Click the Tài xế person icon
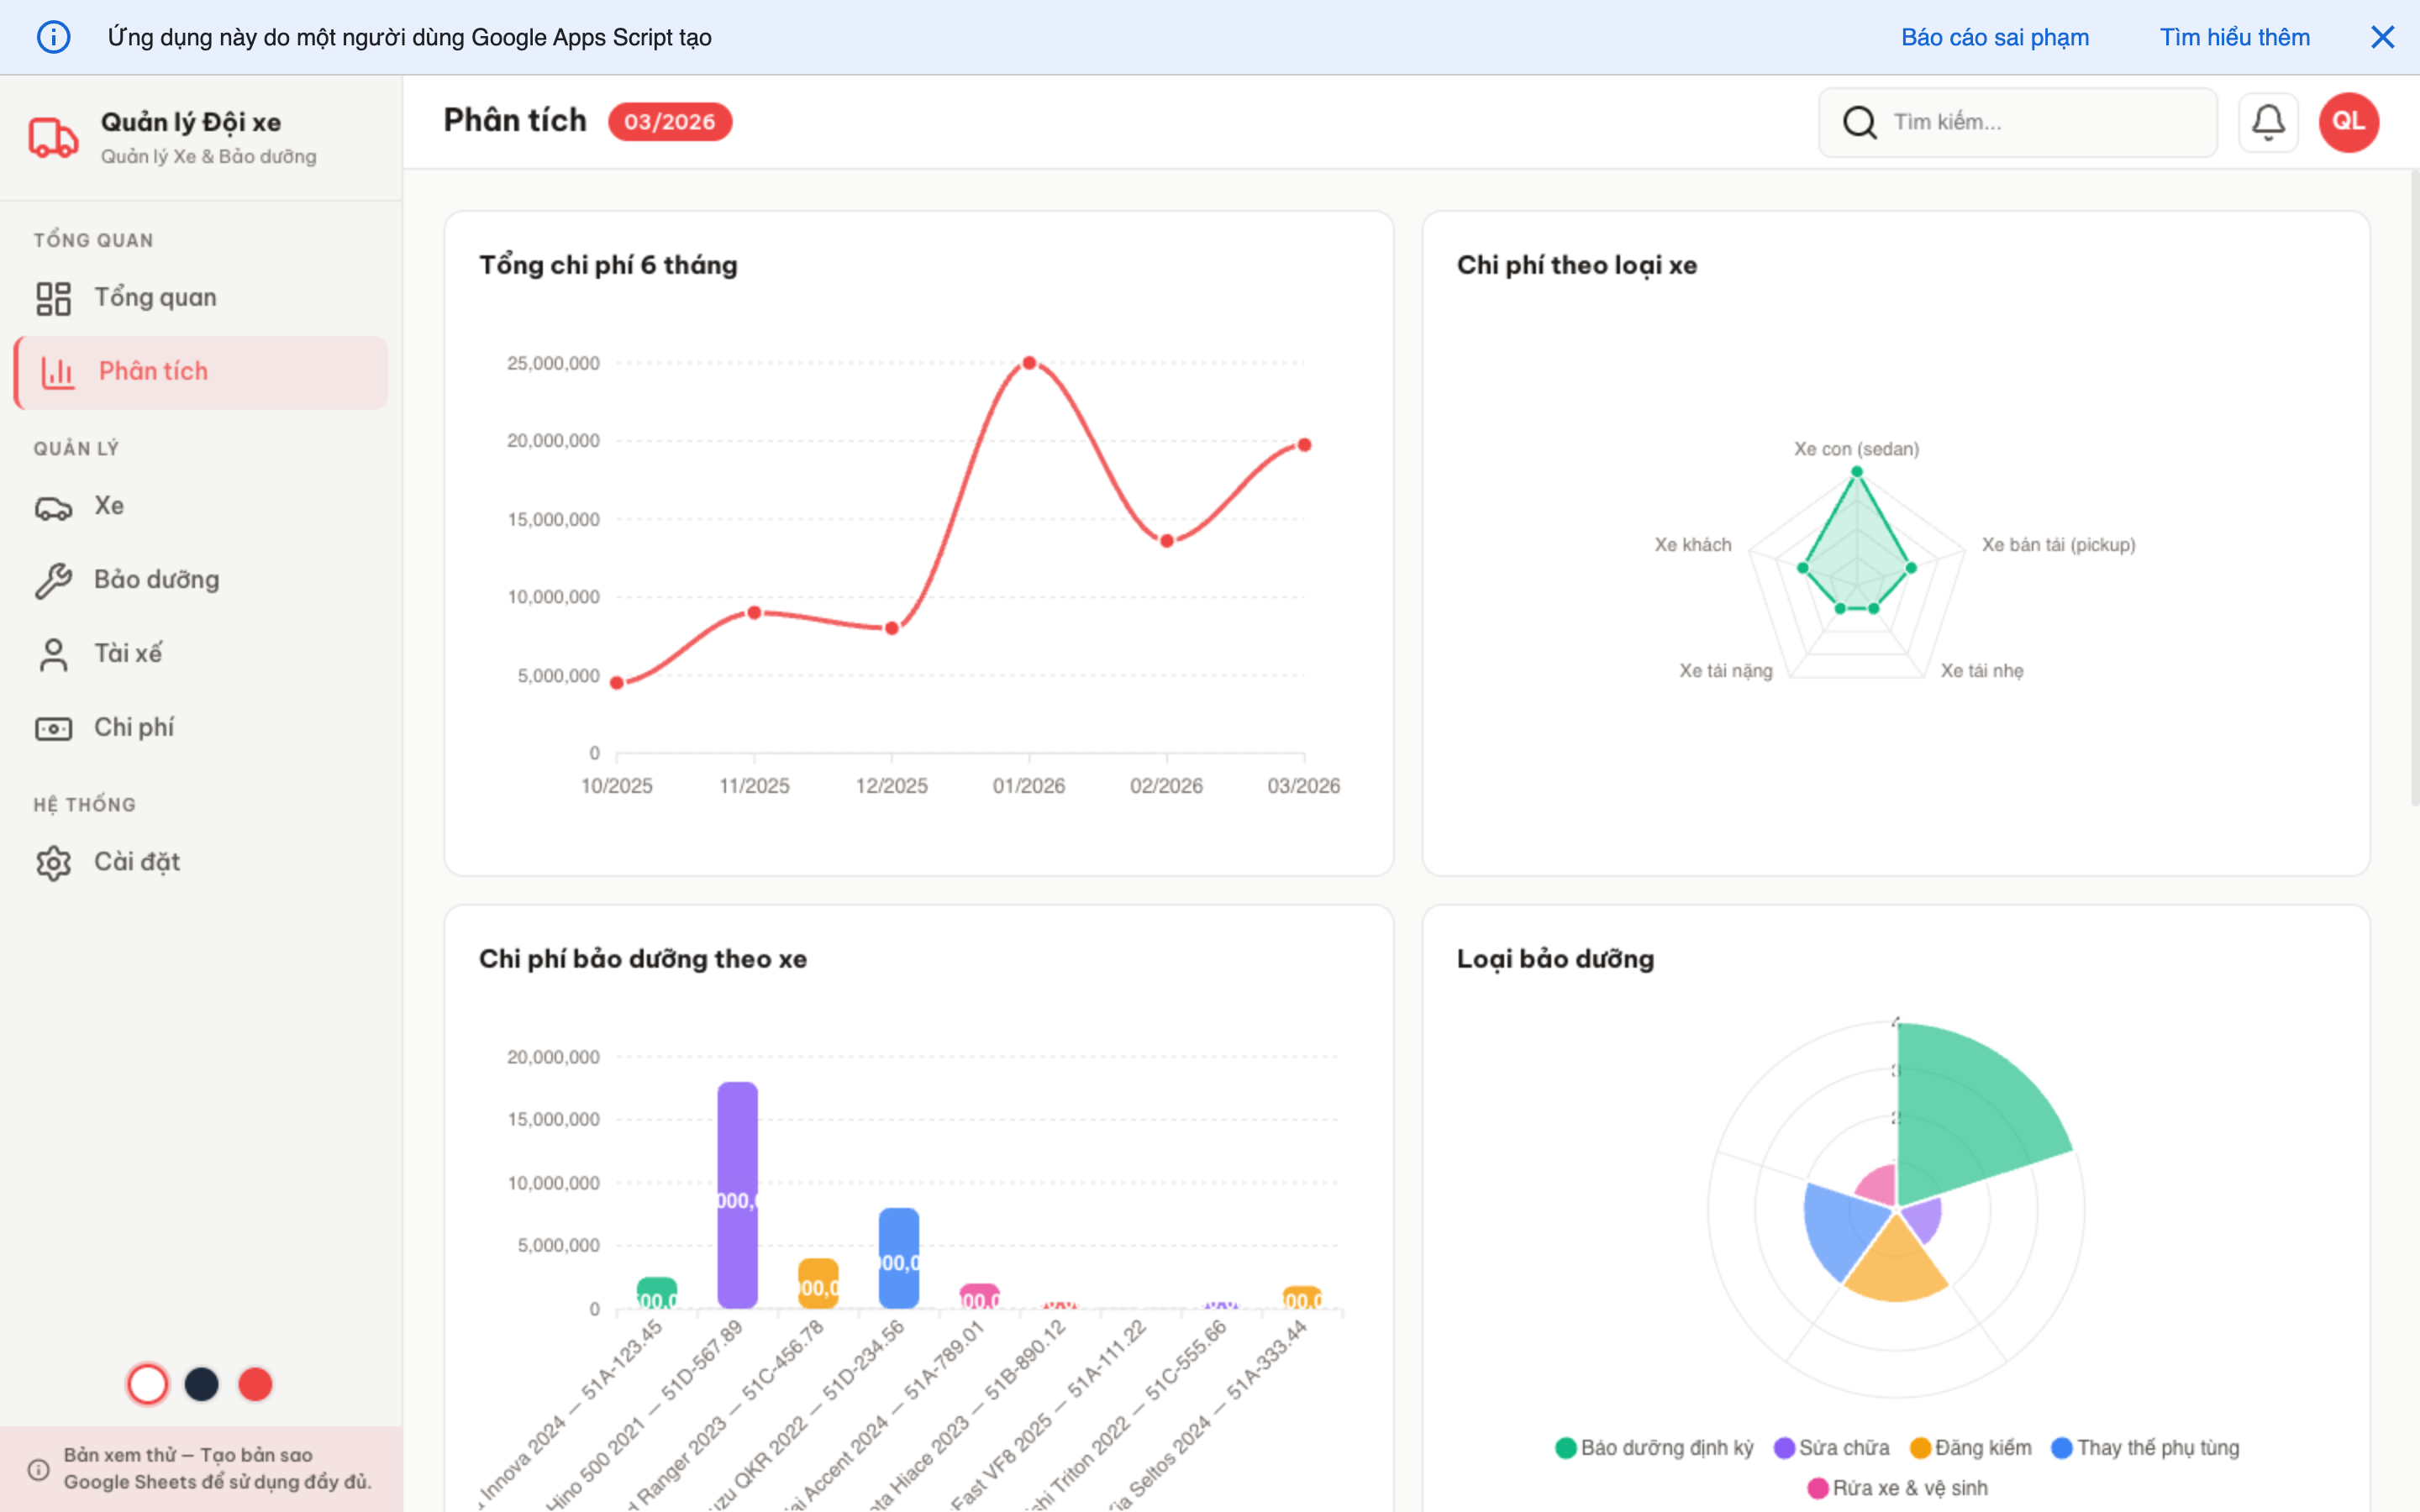Image resolution: width=2420 pixels, height=1512 pixels. pos(53,654)
